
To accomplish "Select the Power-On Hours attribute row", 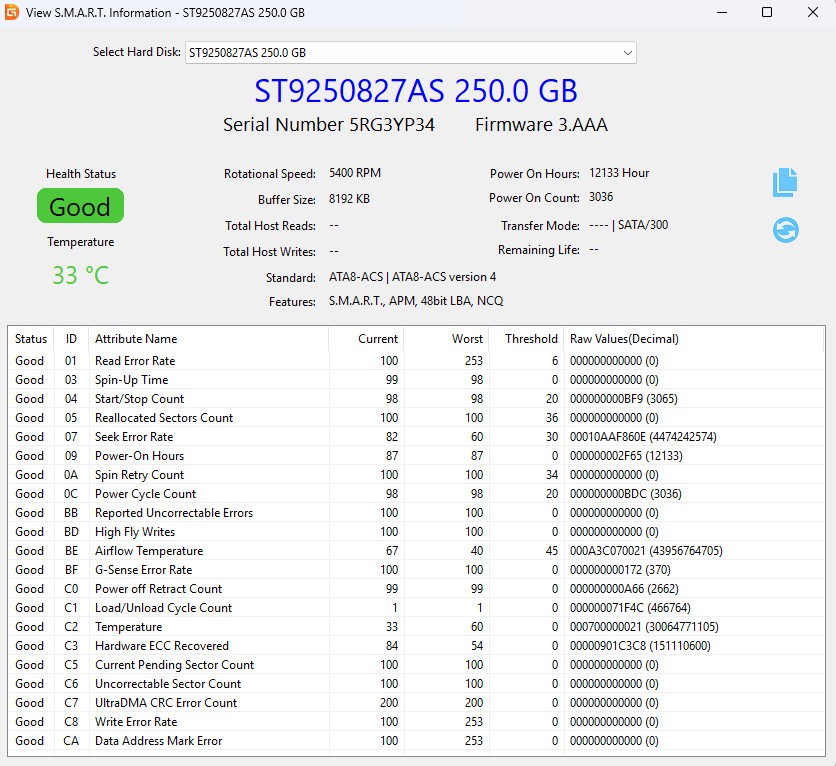I will point(416,456).
